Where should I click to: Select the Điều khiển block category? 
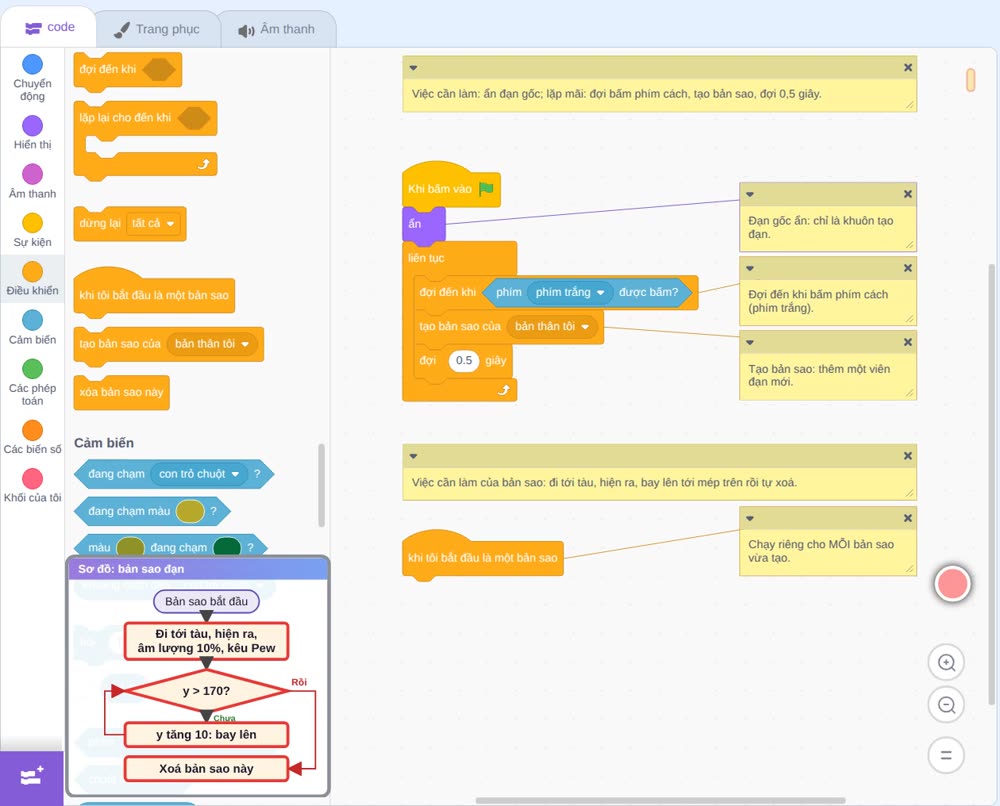pyautogui.click(x=32, y=279)
